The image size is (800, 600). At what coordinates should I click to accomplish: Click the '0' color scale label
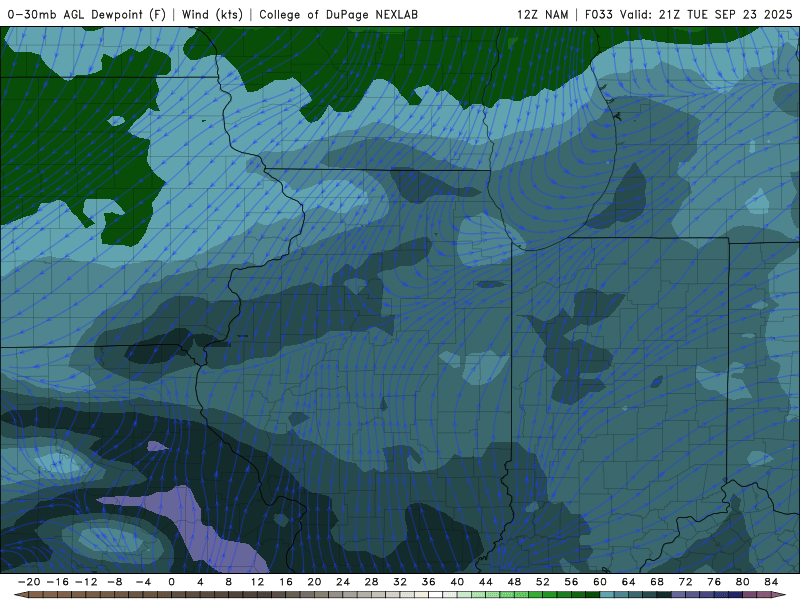point(171,582)
